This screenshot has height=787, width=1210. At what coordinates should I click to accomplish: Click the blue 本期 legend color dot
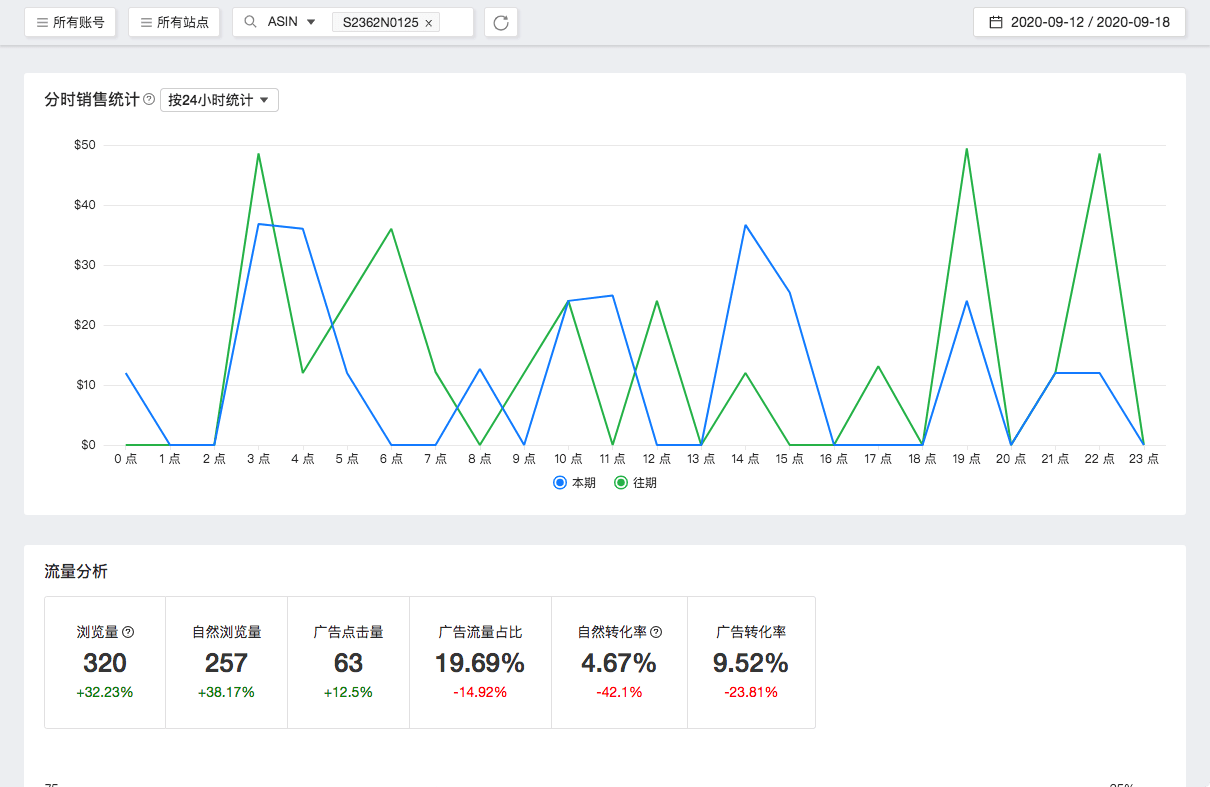[x=560, y=482]
